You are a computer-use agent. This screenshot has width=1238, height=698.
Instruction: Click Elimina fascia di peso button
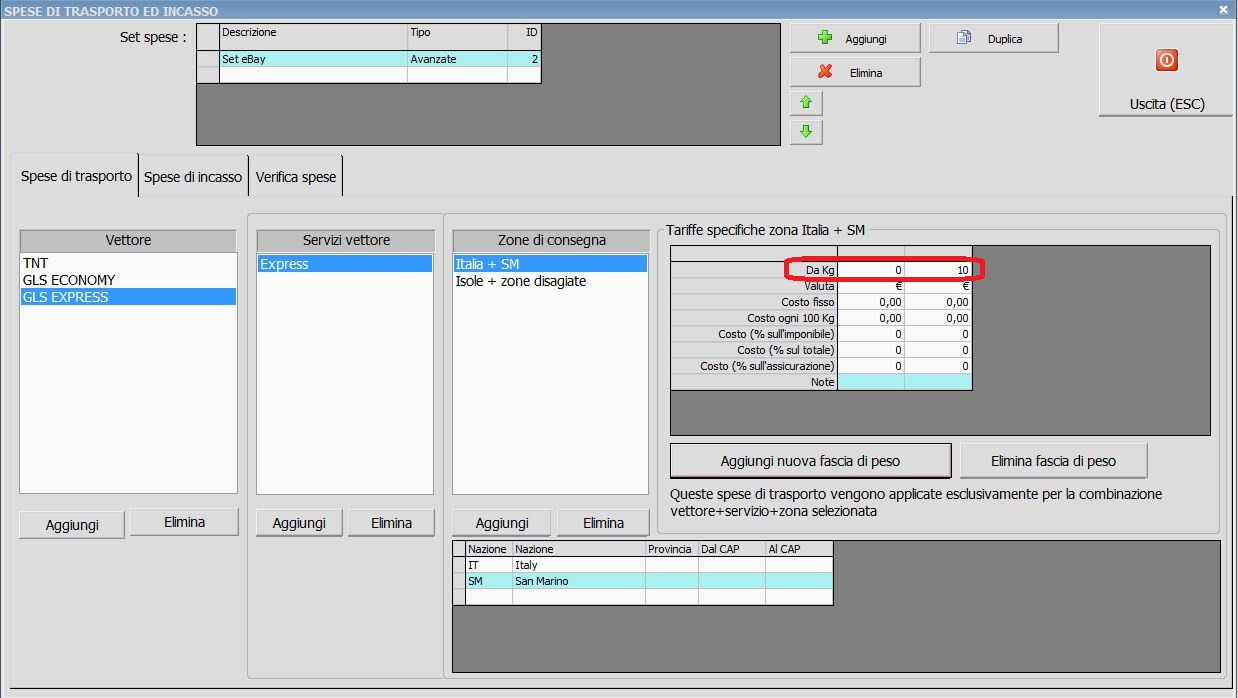(x=1053, y=461)
